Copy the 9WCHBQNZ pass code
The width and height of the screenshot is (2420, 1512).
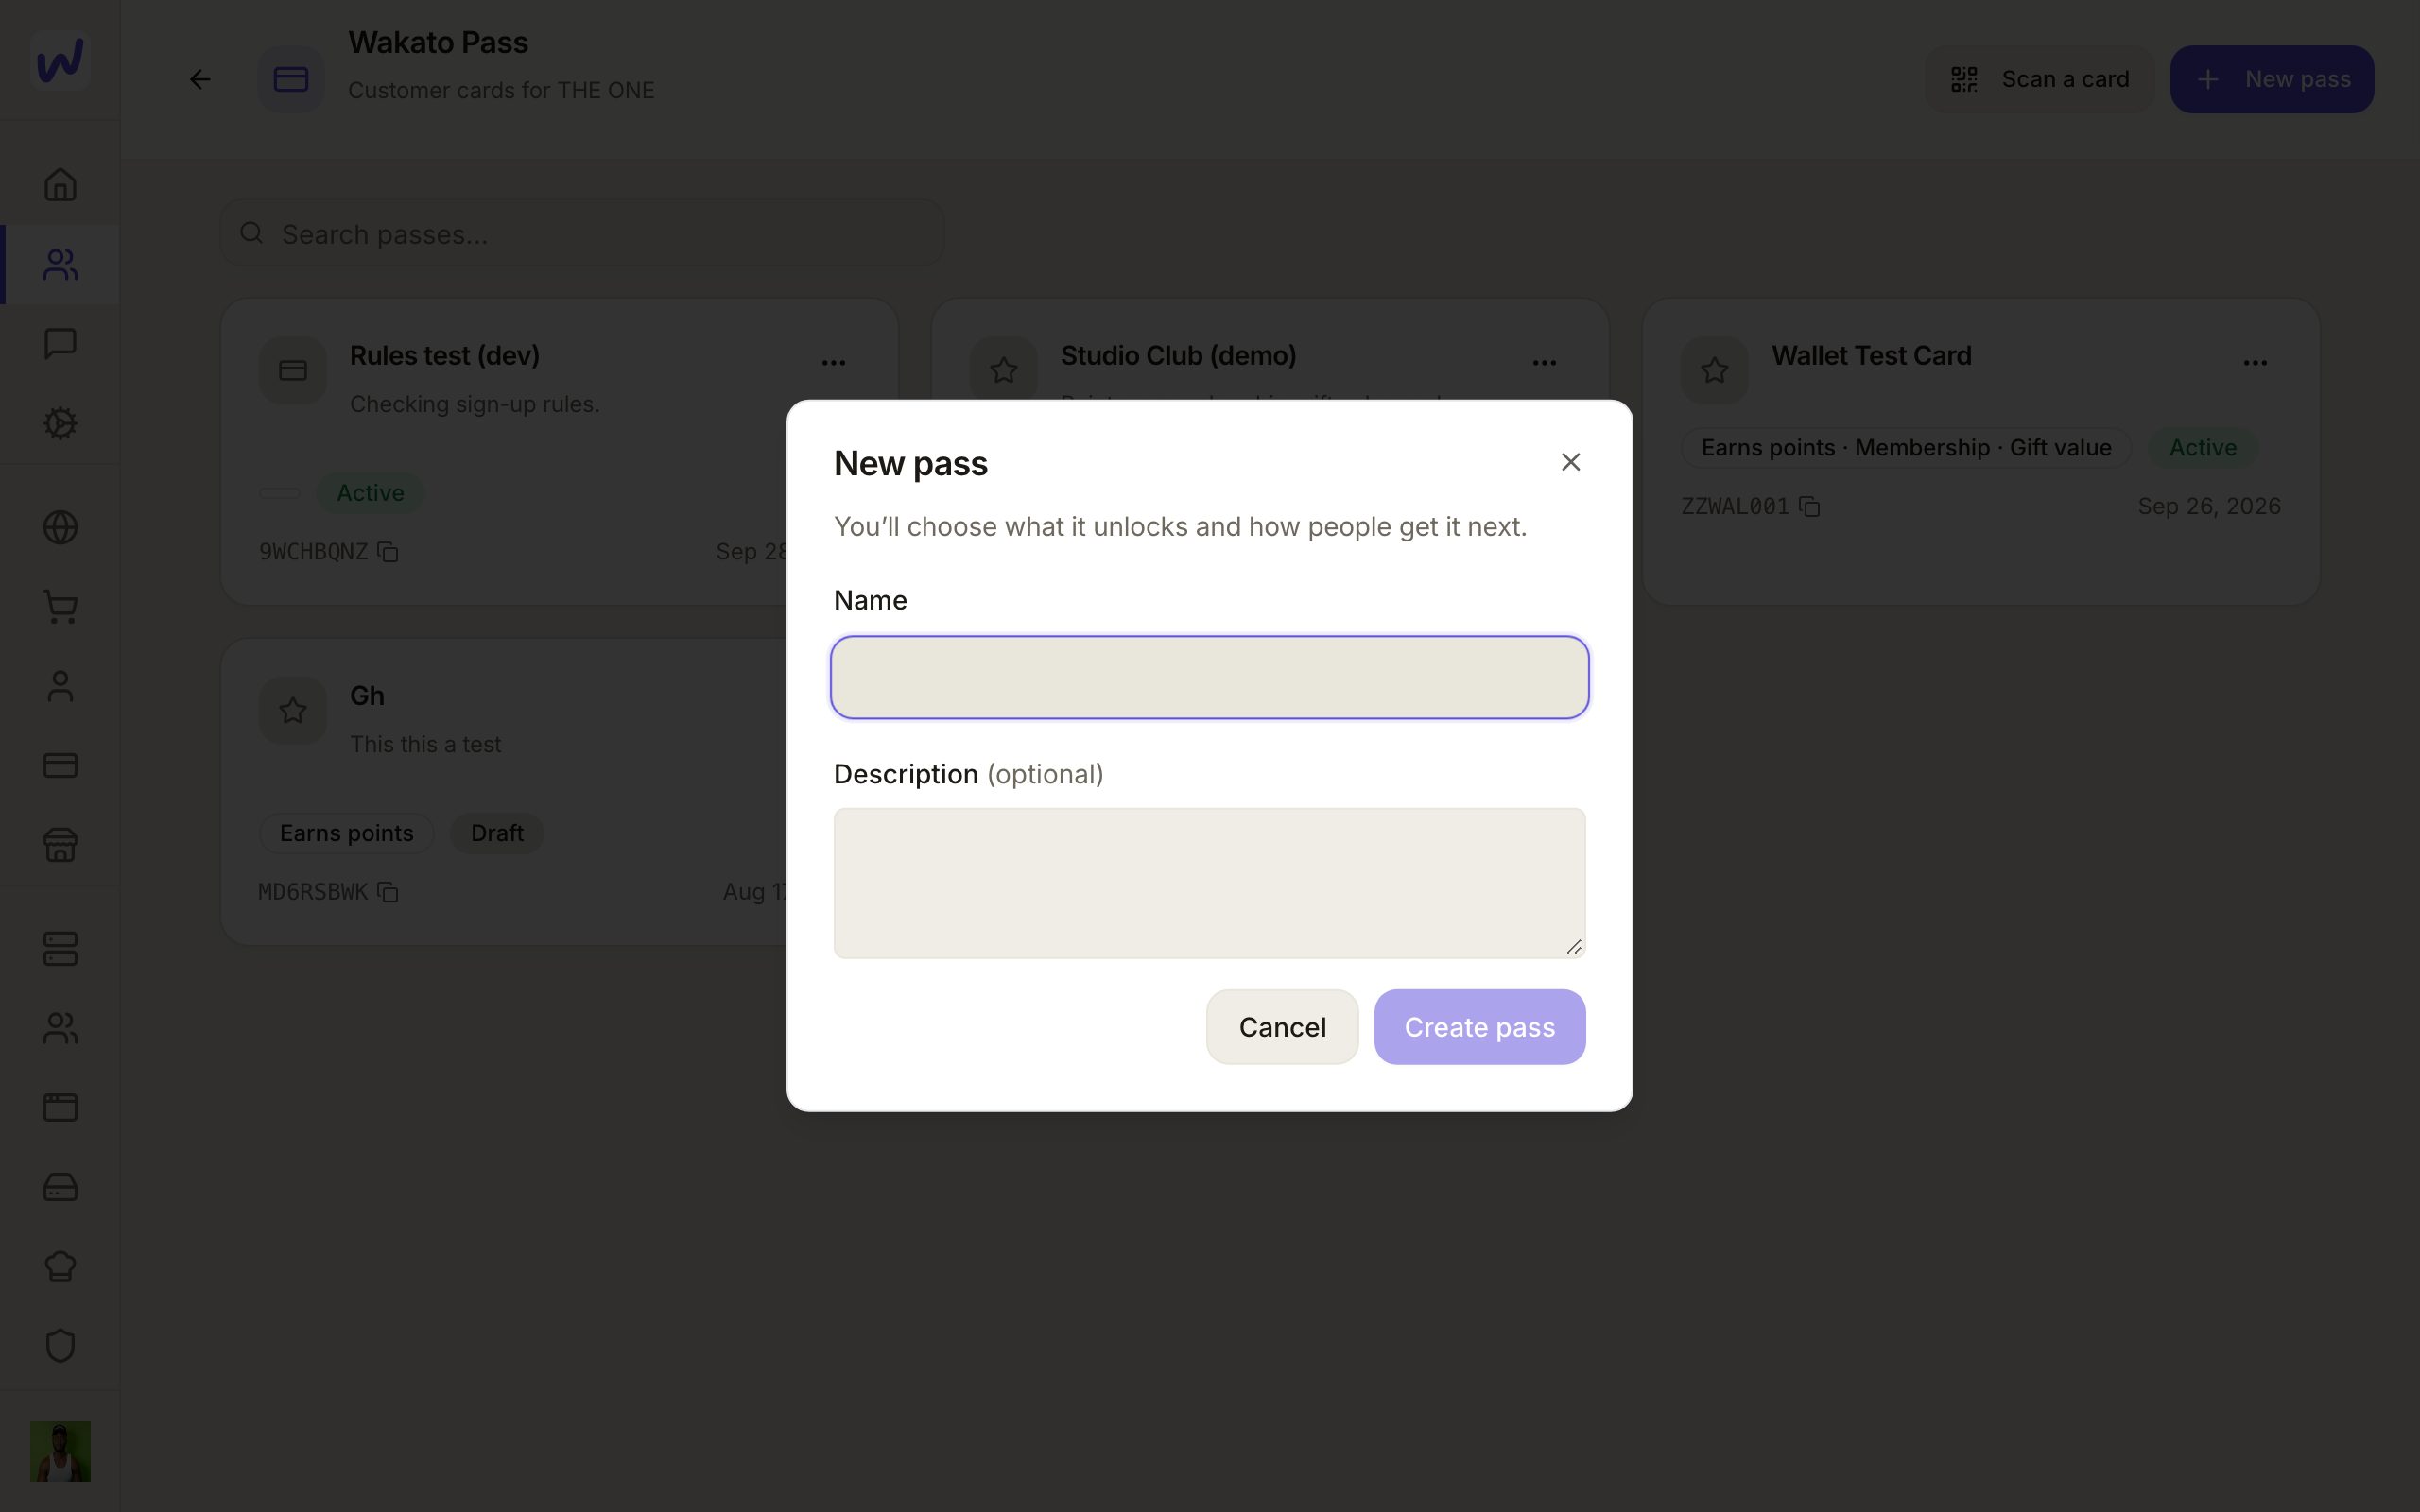388,552
